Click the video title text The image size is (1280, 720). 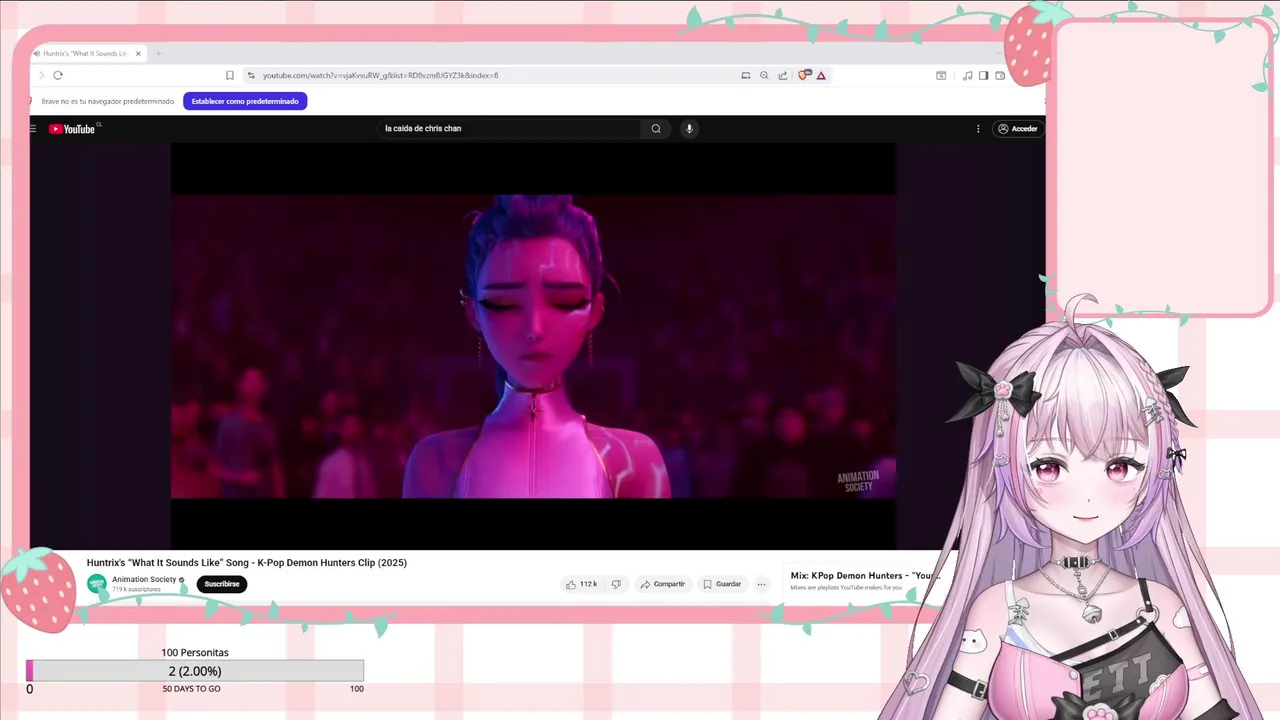(x=247, y=563)
